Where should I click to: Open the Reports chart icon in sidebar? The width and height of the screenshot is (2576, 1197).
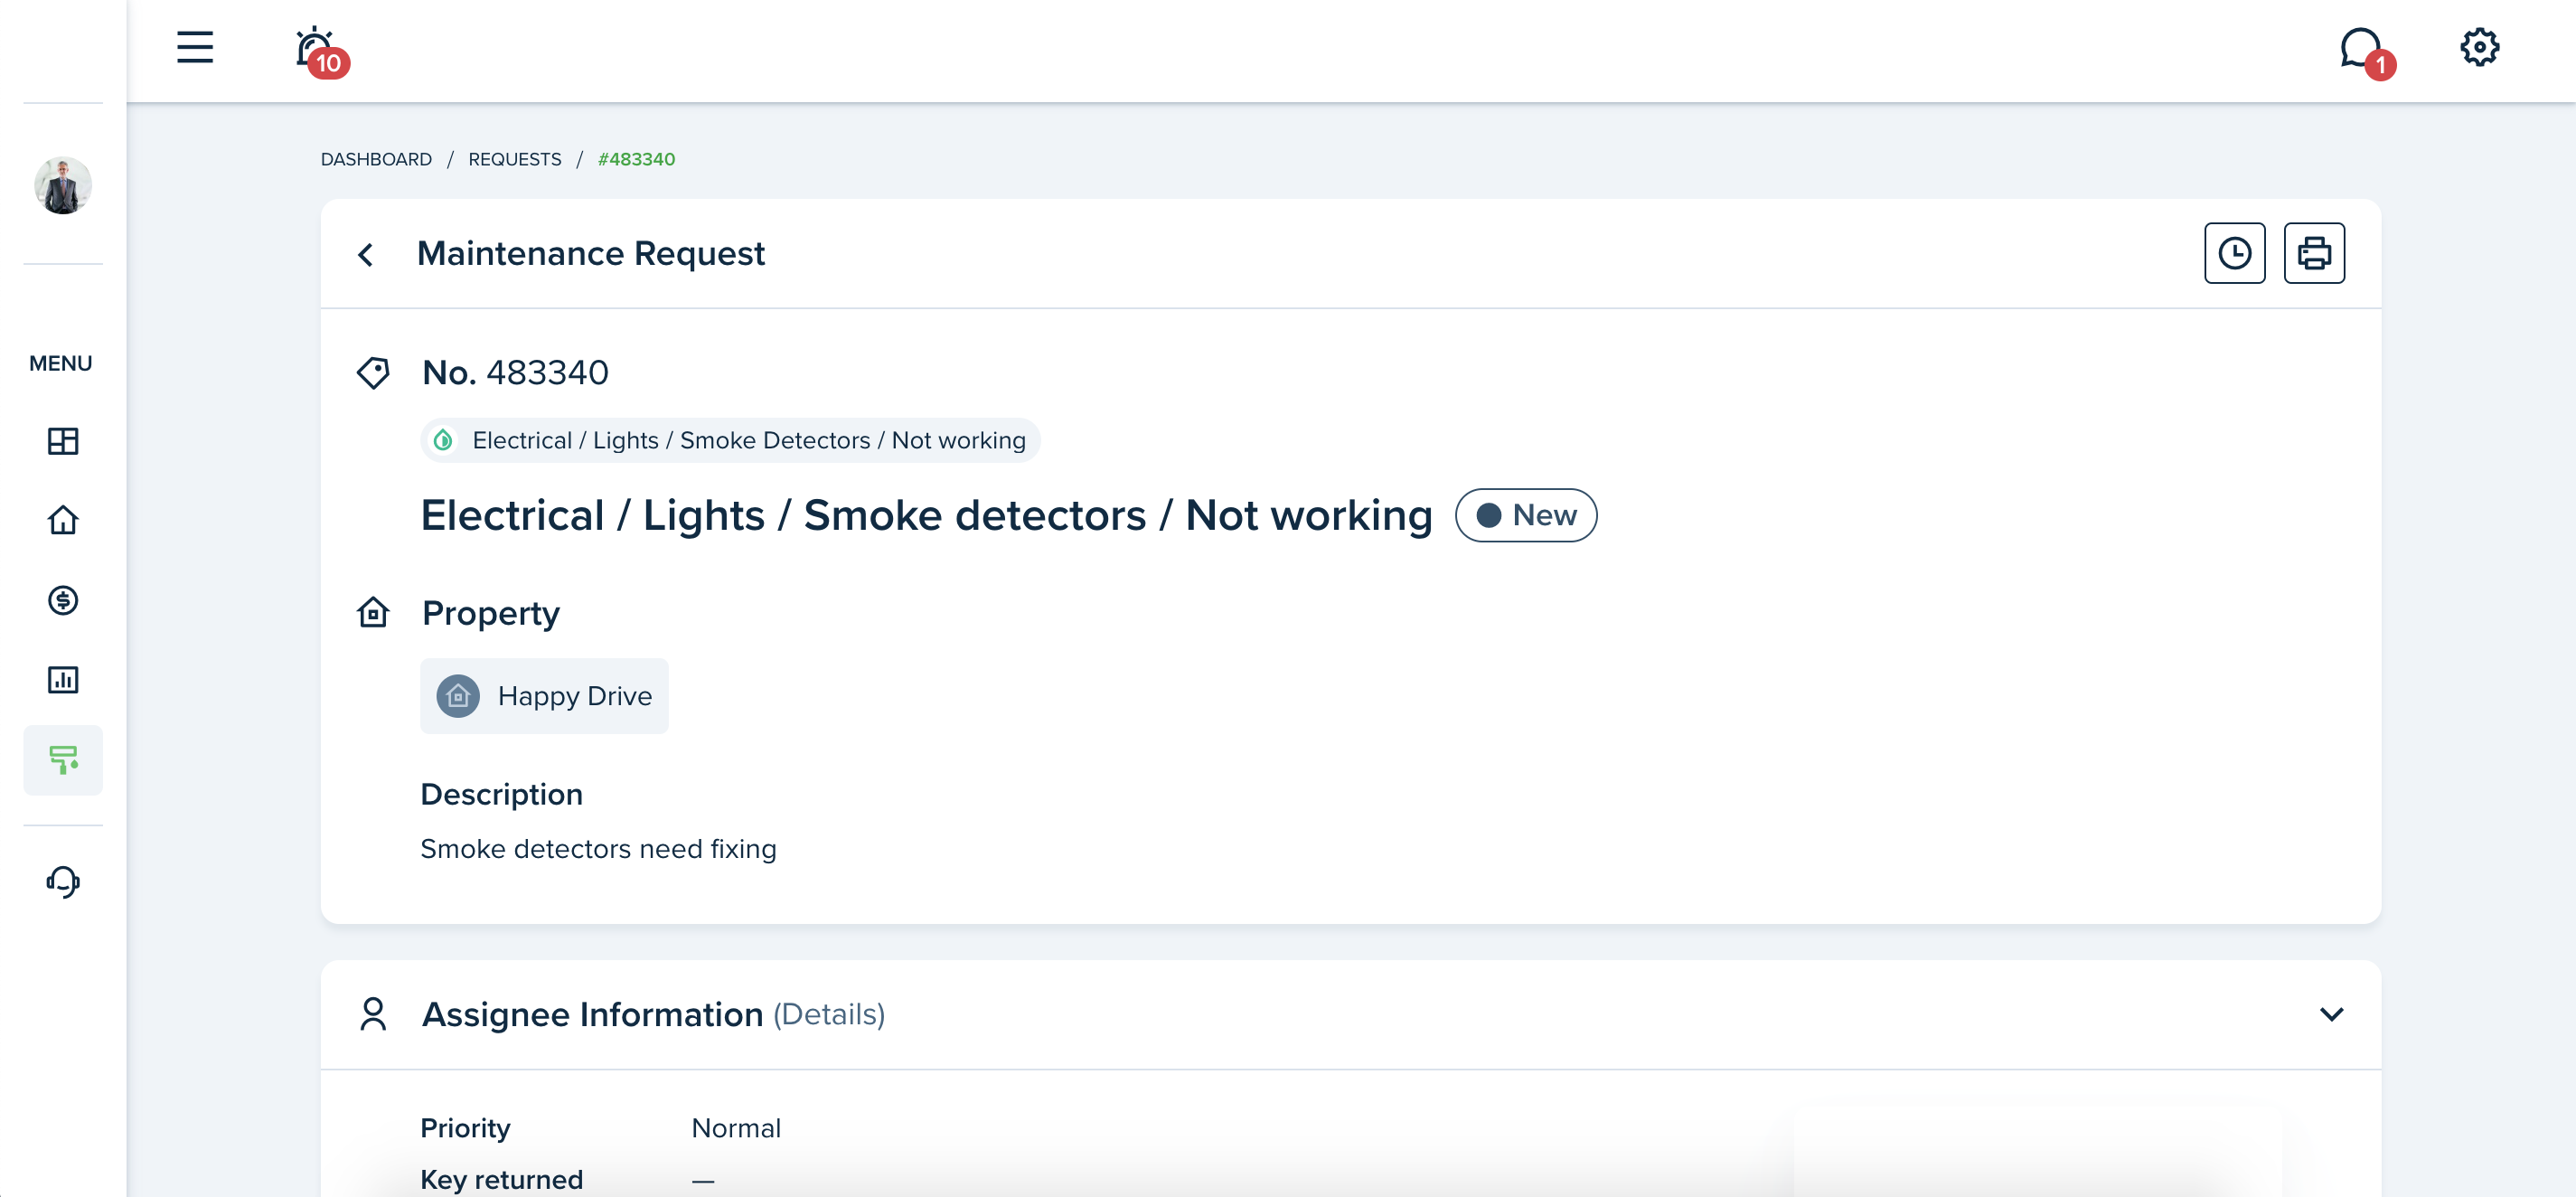63,680
